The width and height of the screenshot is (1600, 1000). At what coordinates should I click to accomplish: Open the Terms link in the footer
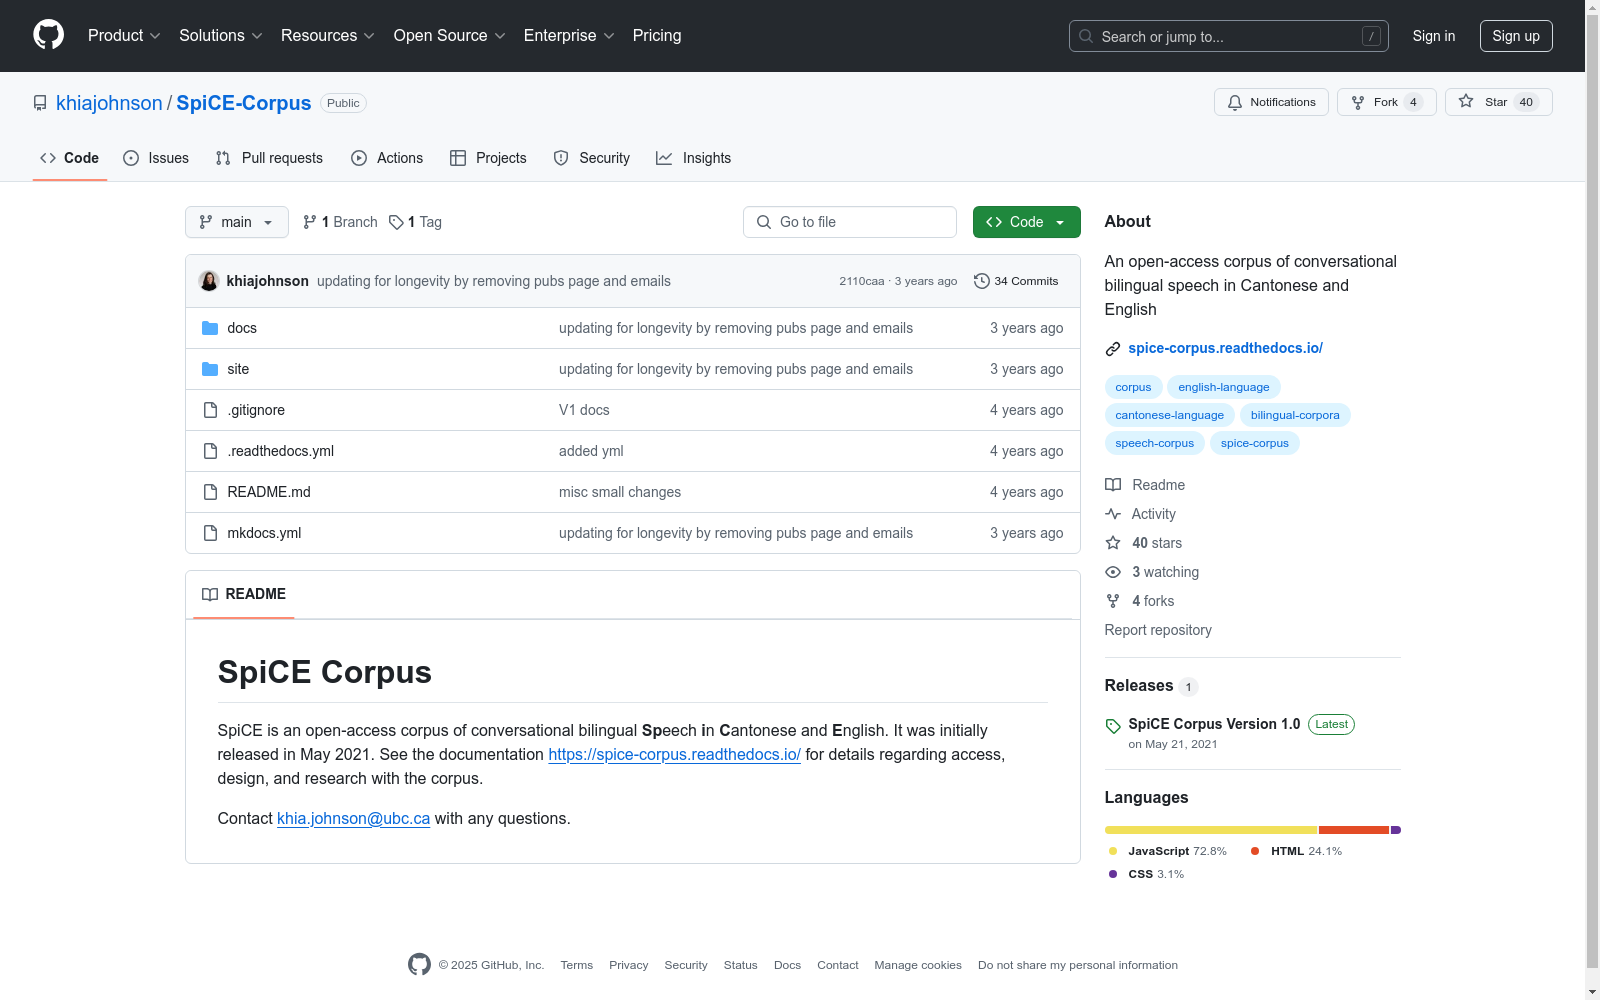pos(577,965)
